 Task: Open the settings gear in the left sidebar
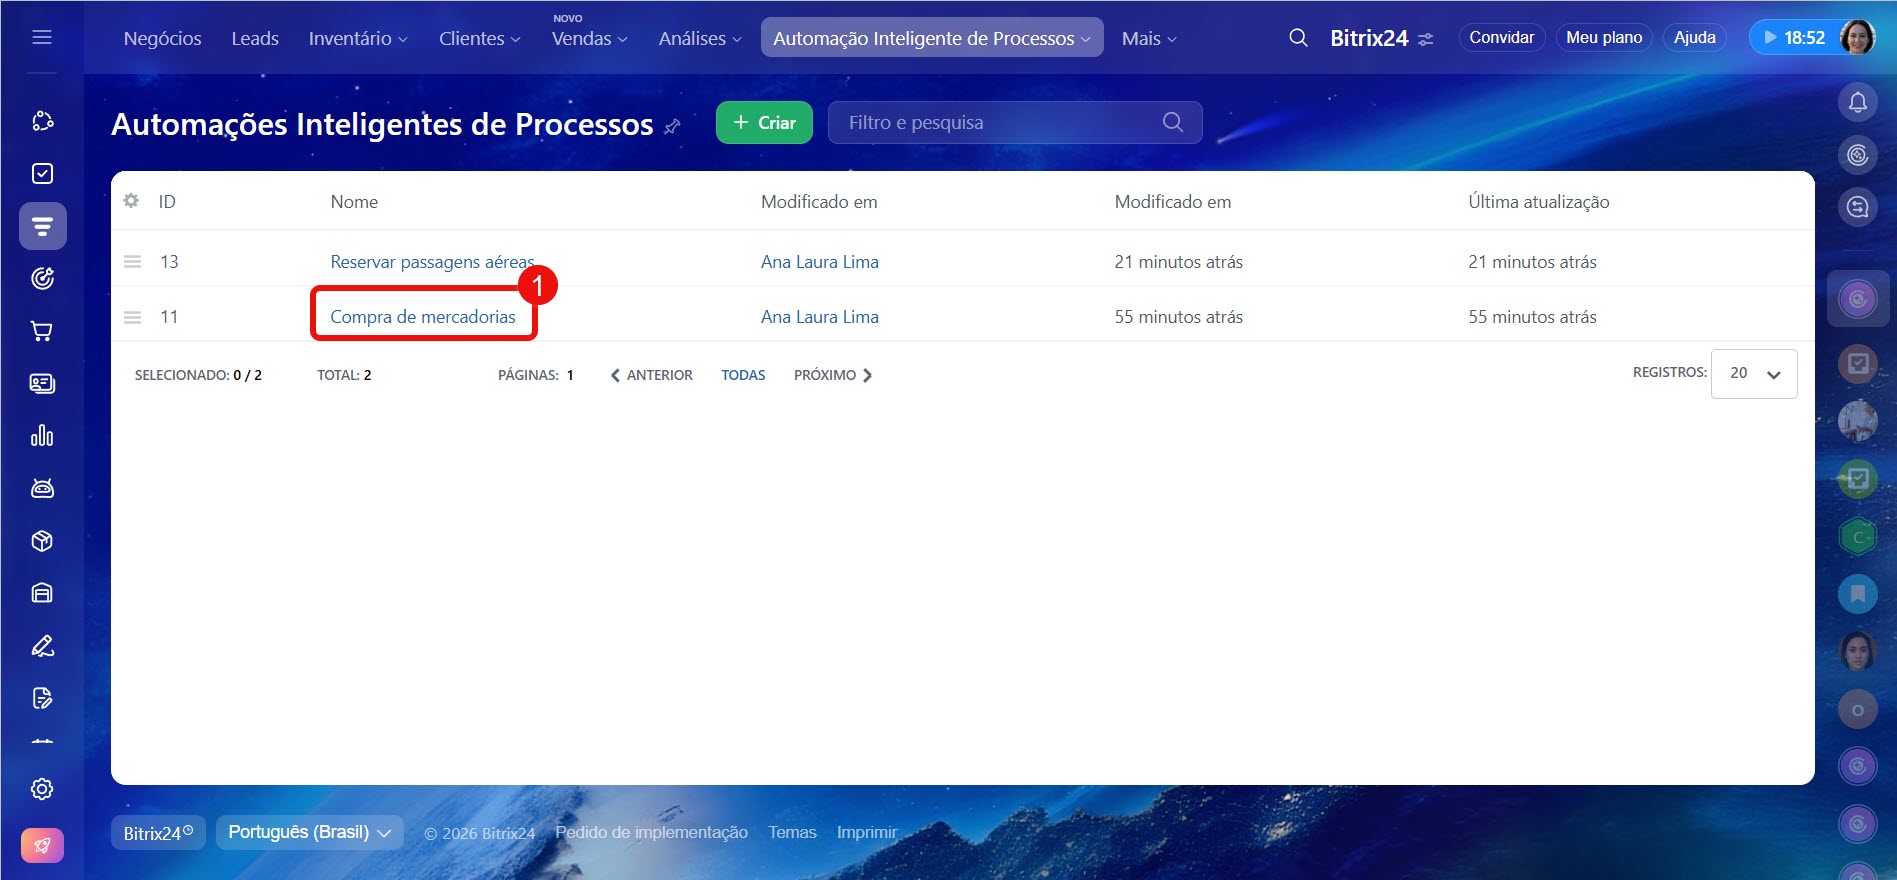tap(42, 789)
